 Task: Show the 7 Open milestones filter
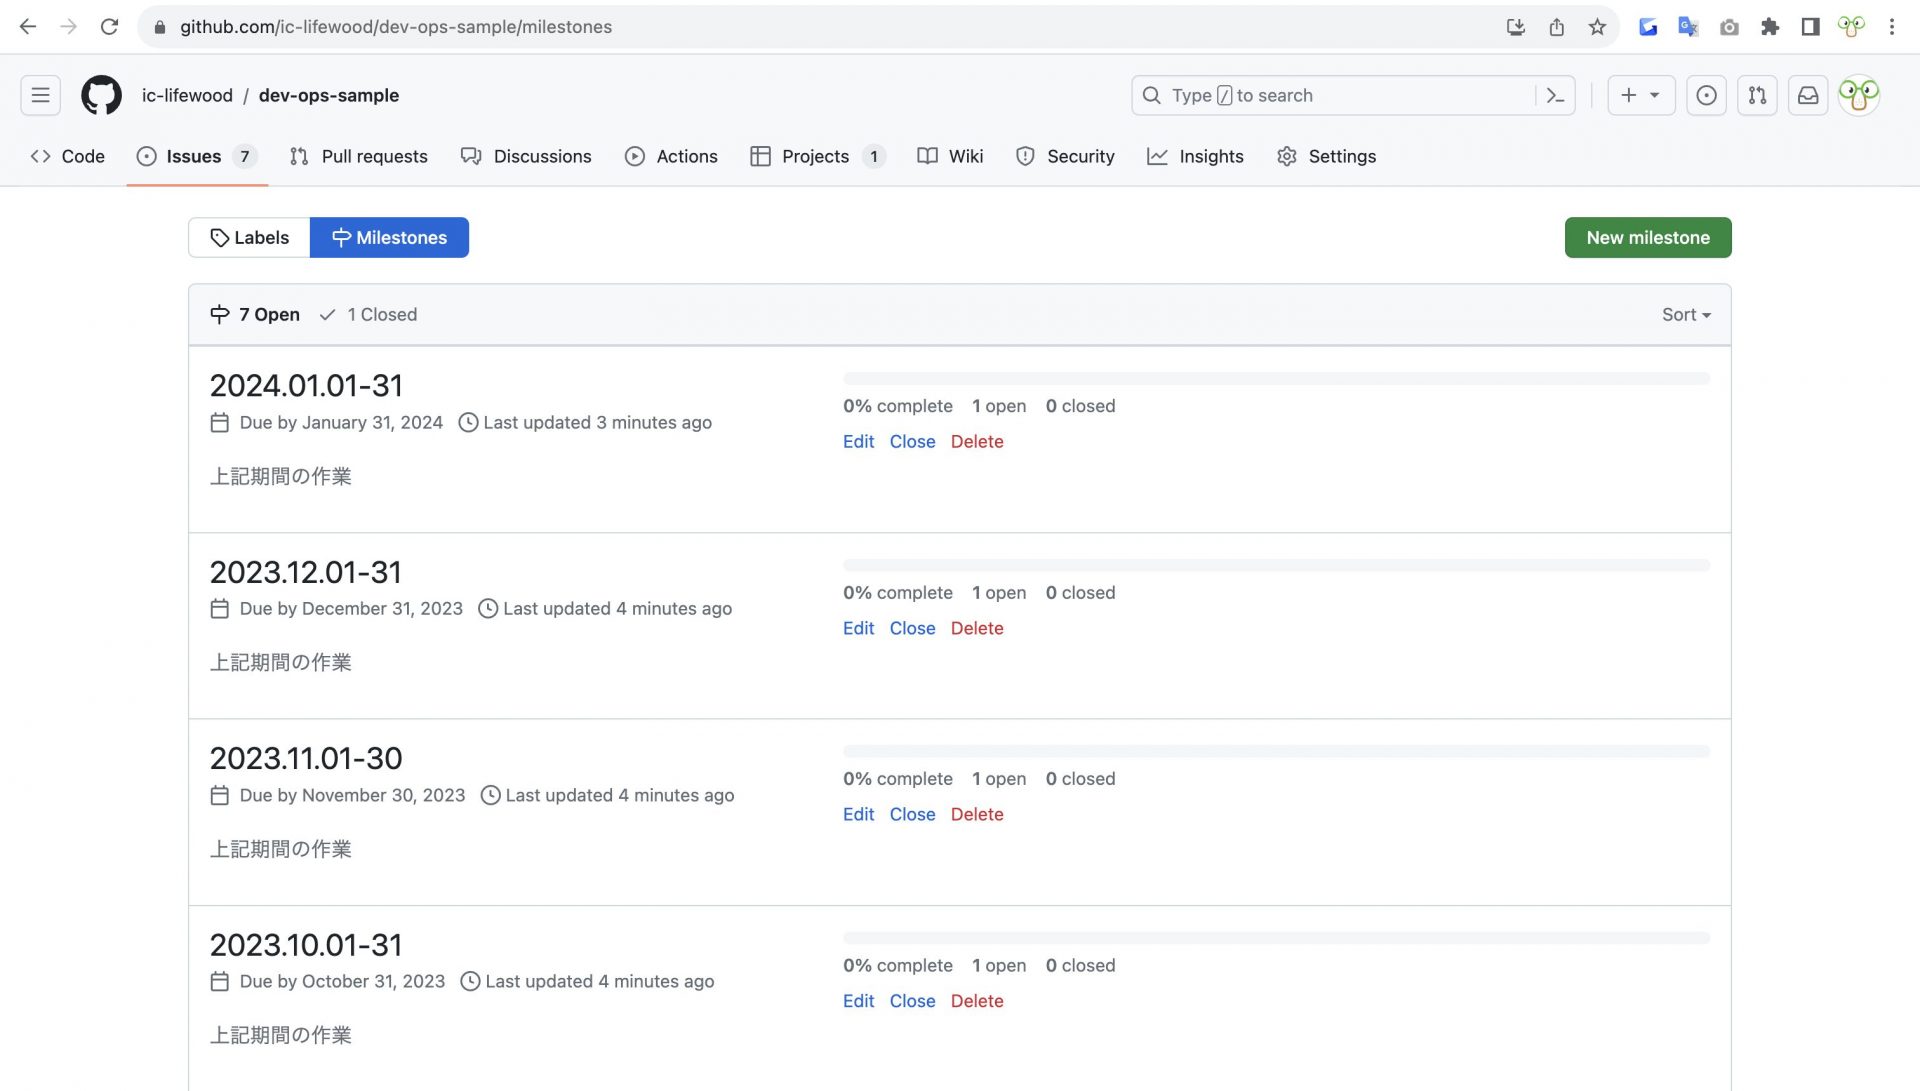coord(255,314)
